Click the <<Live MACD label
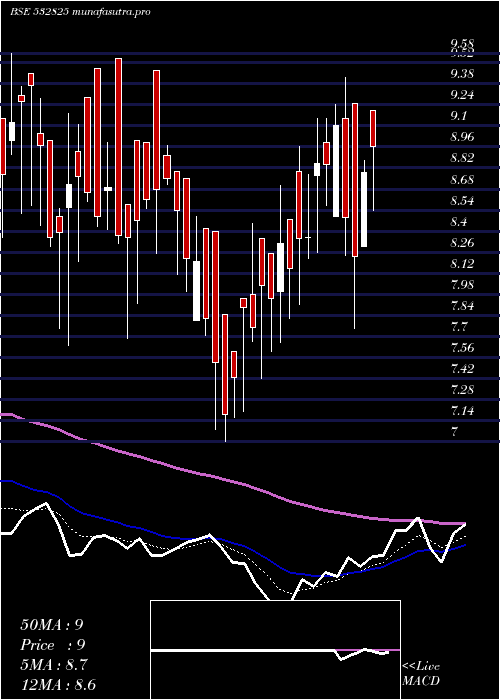This screenshot has height=700, width=500. pos(421,674)
